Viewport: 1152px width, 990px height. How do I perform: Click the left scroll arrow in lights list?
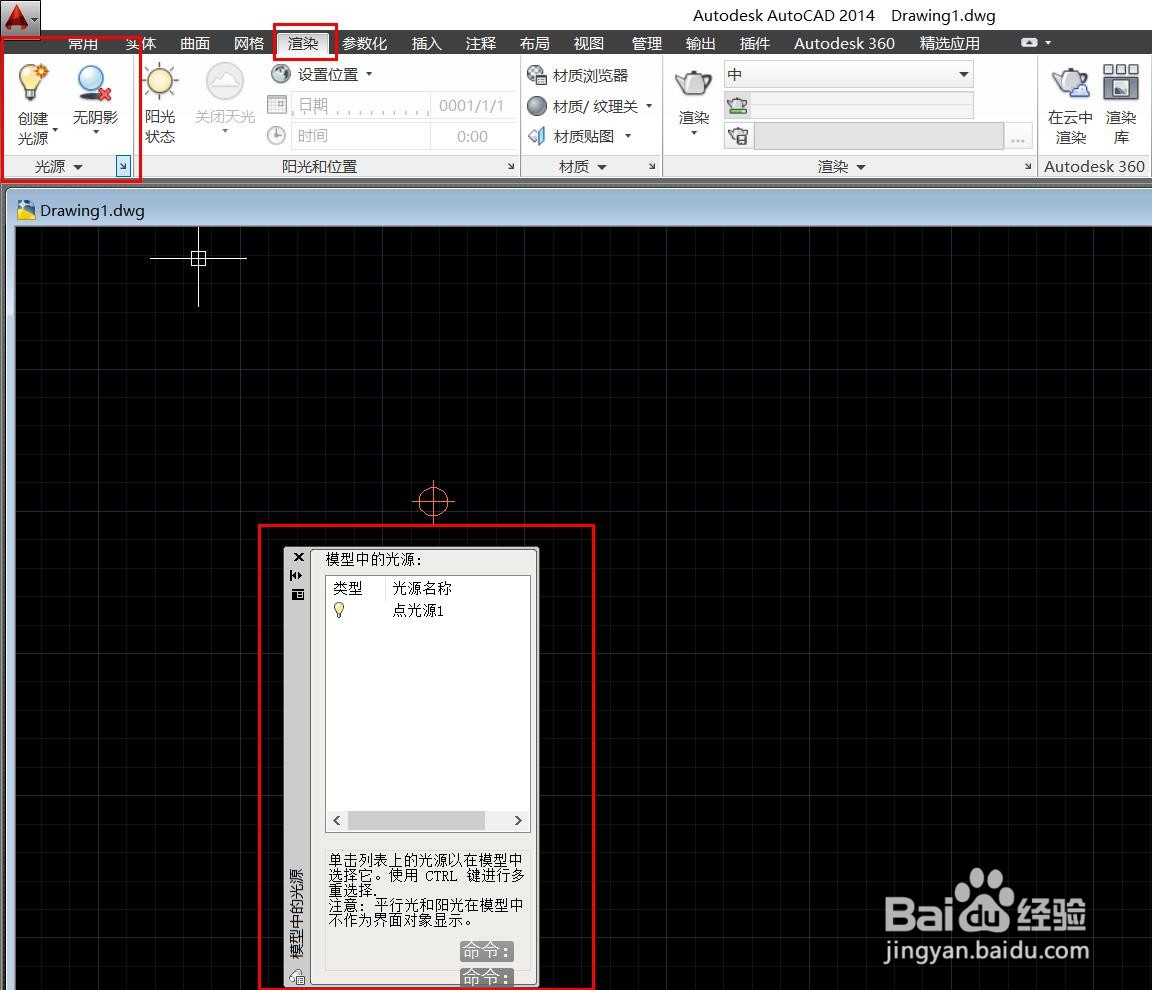[336, 820]
